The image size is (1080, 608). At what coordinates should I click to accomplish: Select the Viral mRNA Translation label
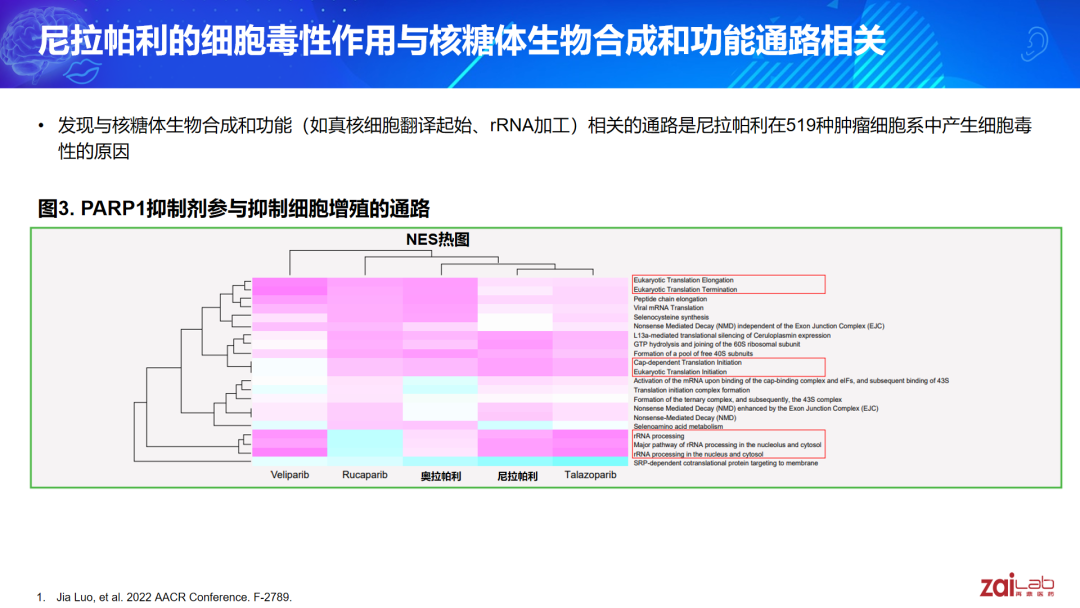(x=668, y=308)
